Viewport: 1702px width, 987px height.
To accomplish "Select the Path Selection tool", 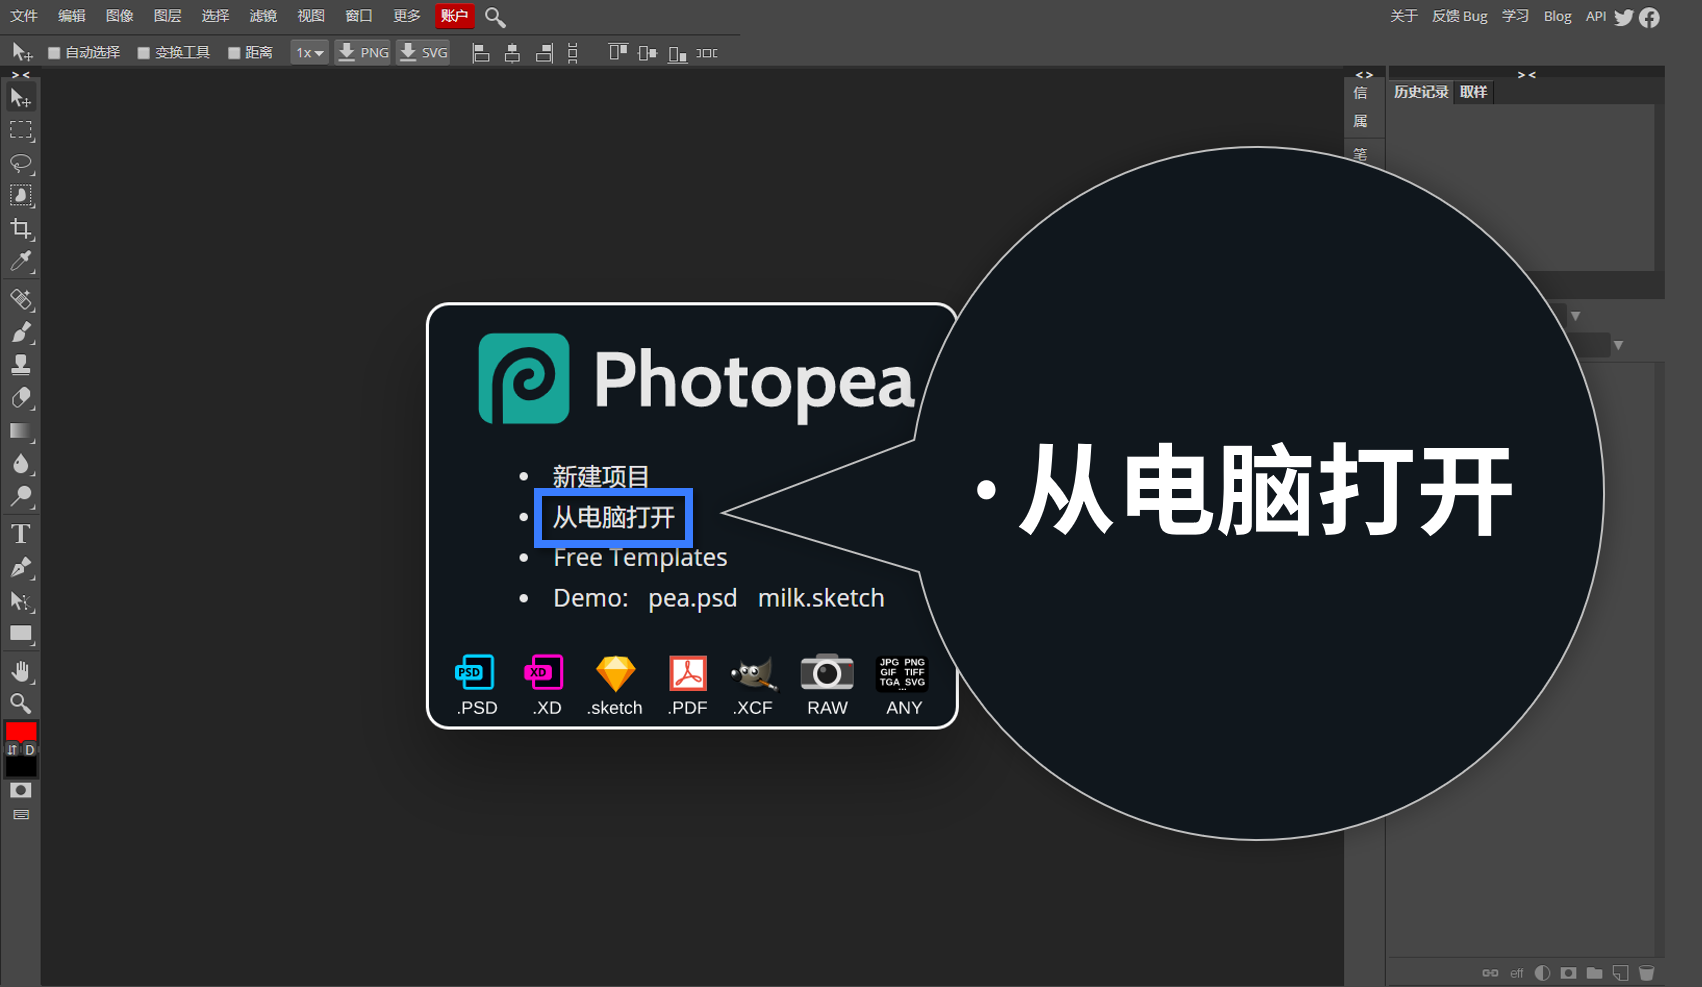I will [20, 601].
